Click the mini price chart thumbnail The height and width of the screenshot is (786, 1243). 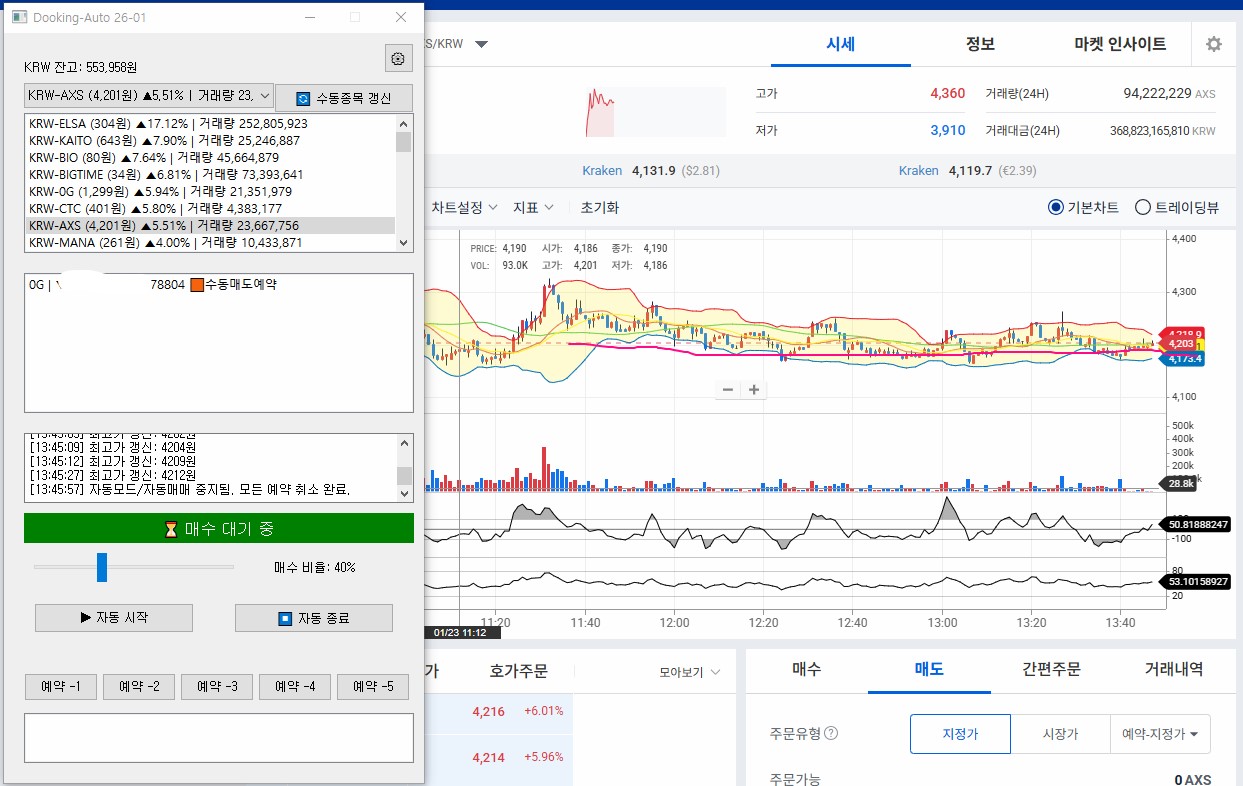[x=655, y=111]
